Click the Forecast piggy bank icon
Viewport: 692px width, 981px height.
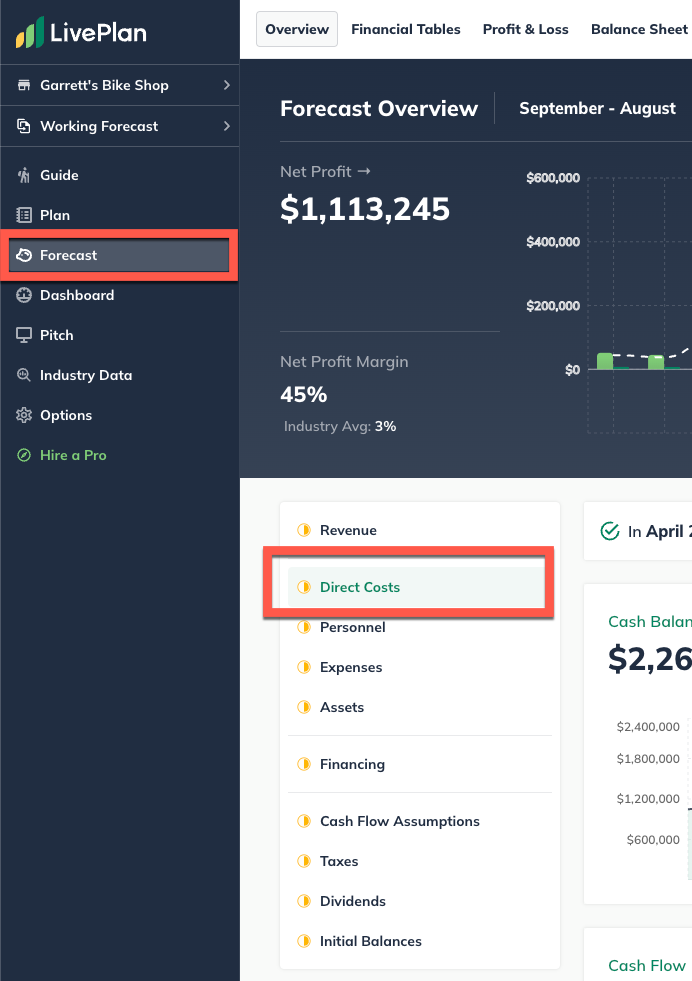point(24,255)
